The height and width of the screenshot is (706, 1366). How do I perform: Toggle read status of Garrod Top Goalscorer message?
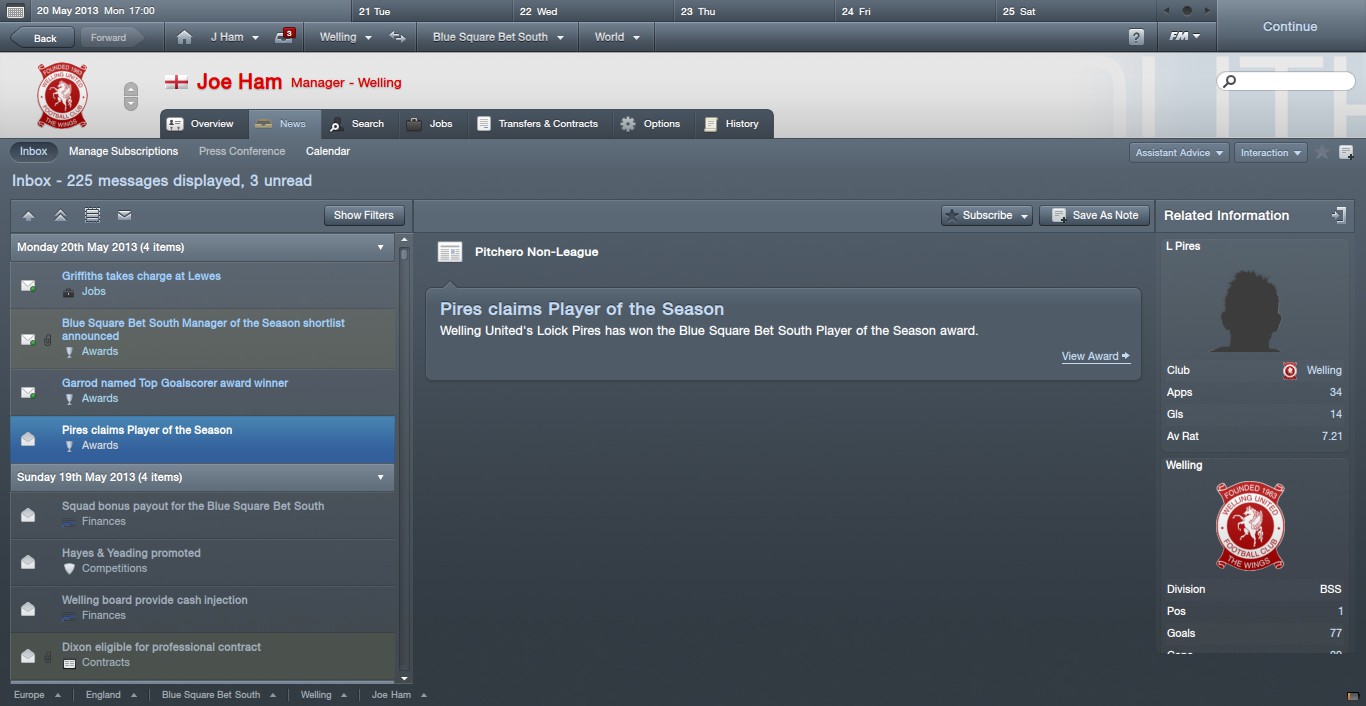28,393
